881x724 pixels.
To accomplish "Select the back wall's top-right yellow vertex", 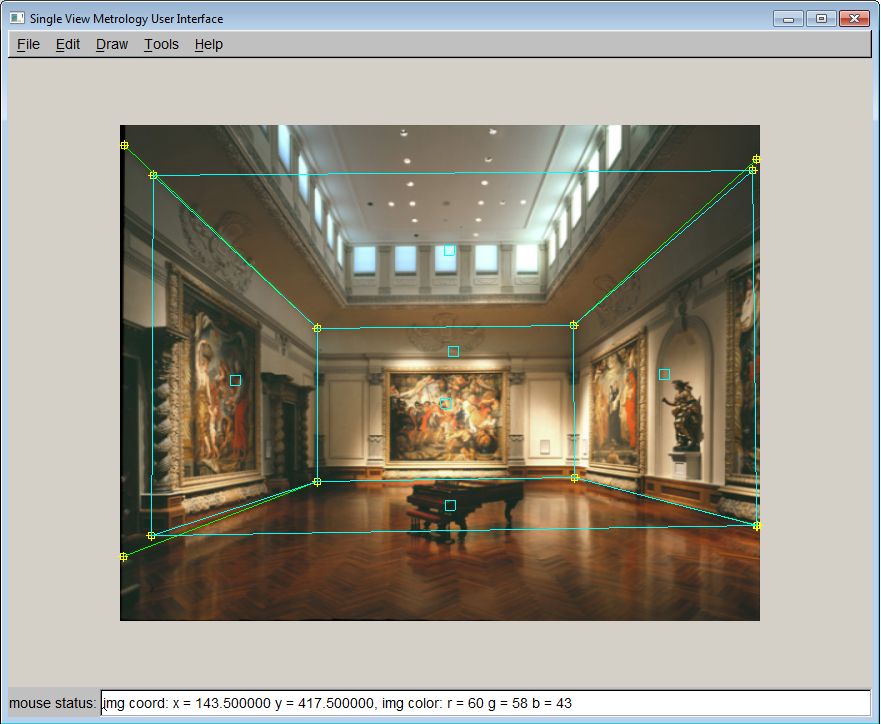I will (x=574, y=325).
